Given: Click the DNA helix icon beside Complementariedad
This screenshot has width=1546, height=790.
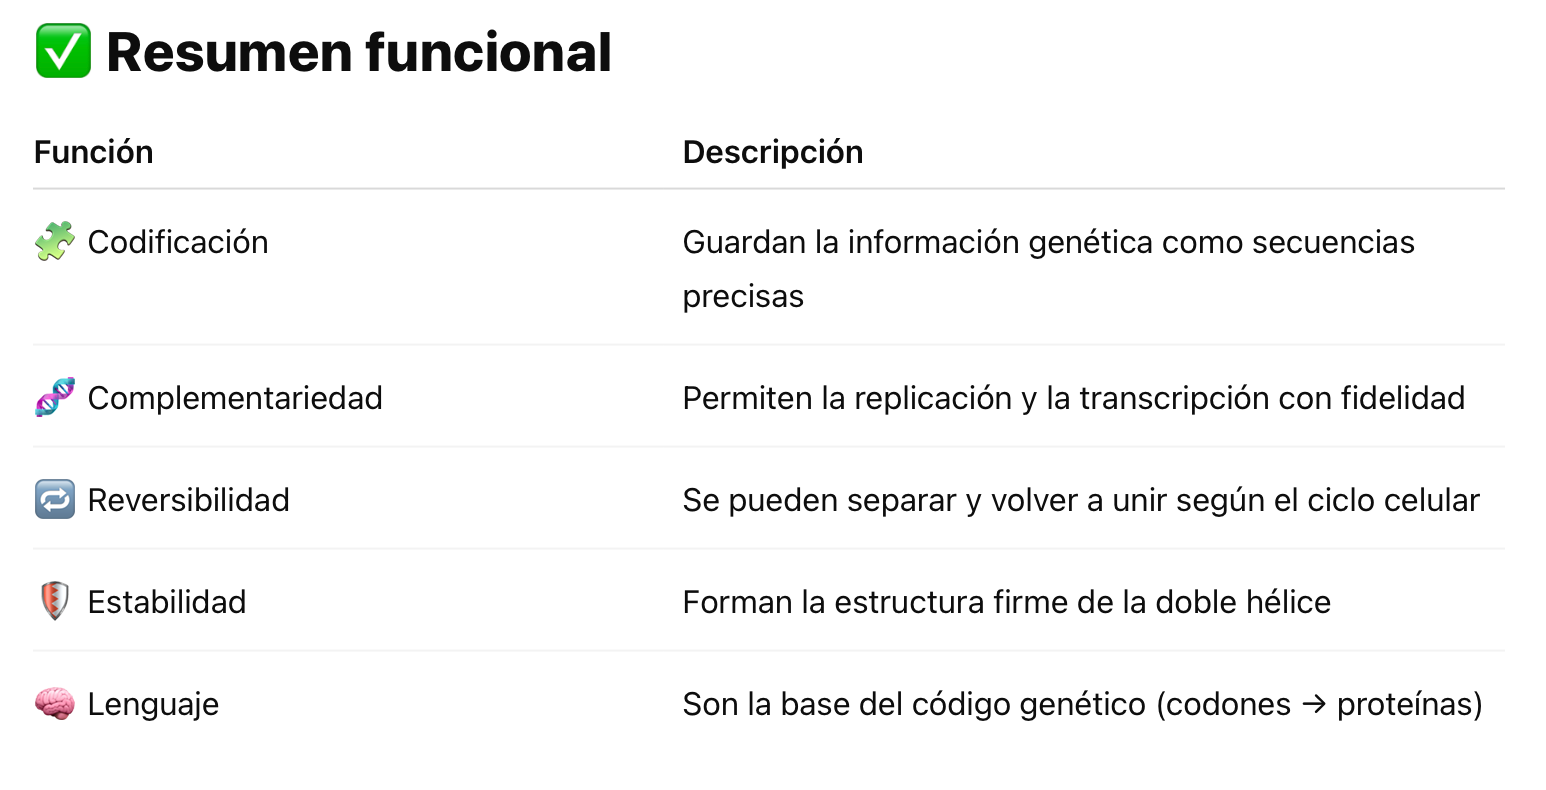Looking at the screenshot, I should pyautogui.click(x=55, y=398).
